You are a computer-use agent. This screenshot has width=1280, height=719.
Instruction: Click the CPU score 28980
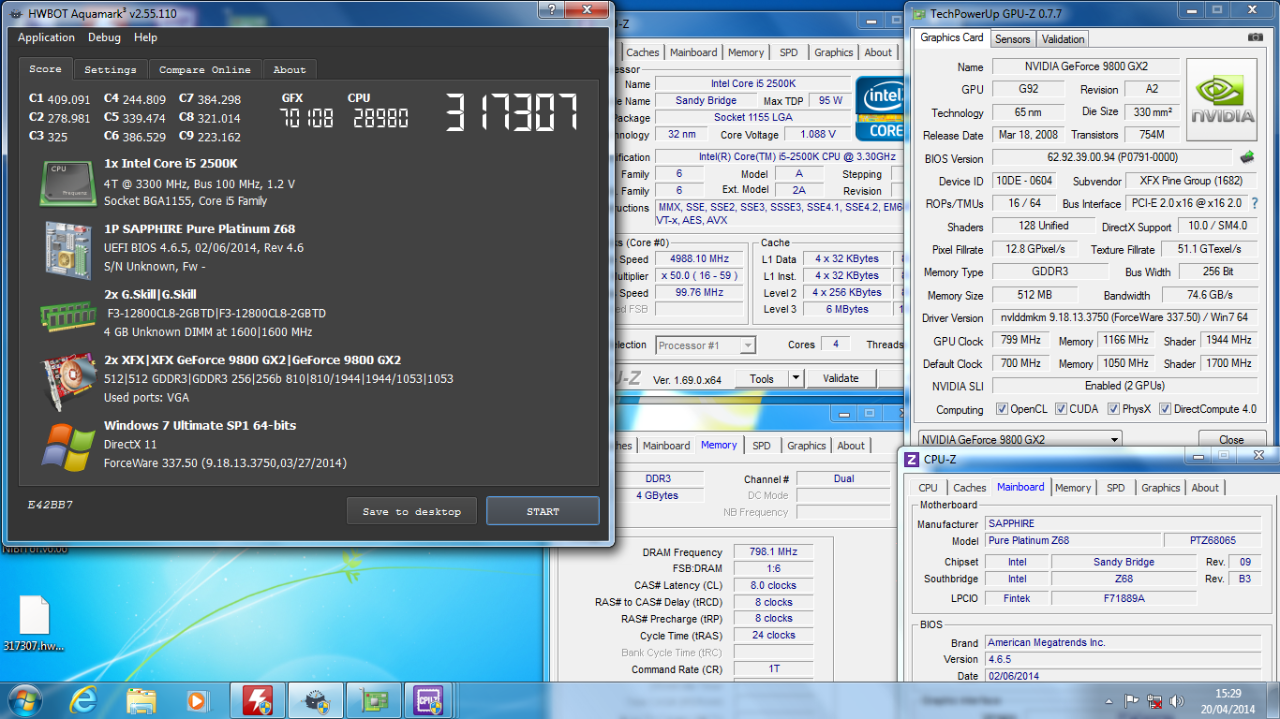380,118
